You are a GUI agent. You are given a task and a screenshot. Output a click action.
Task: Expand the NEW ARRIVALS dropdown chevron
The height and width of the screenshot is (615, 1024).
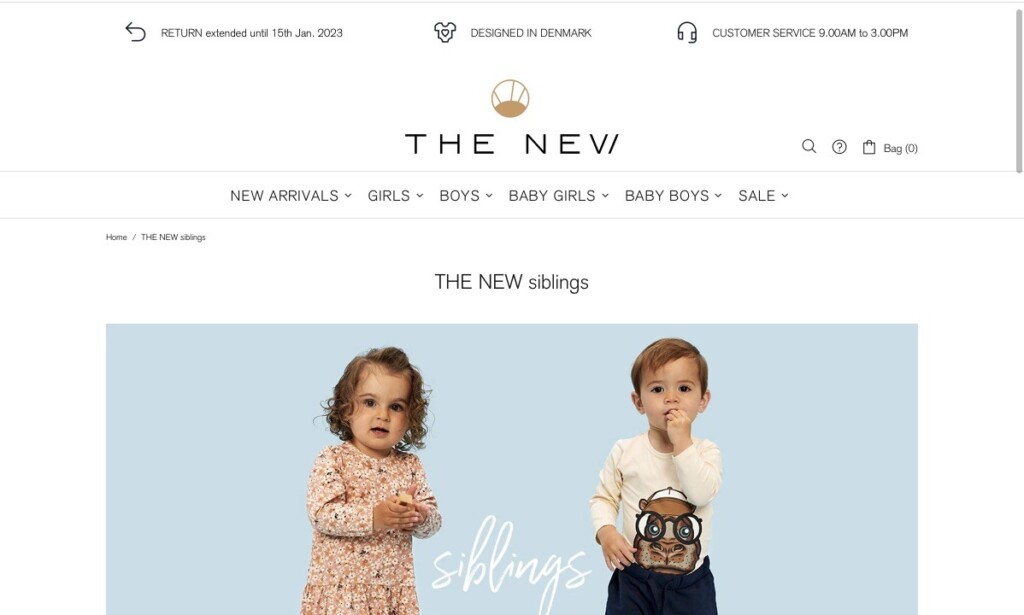pyautogui.click(x=348, y=195)
